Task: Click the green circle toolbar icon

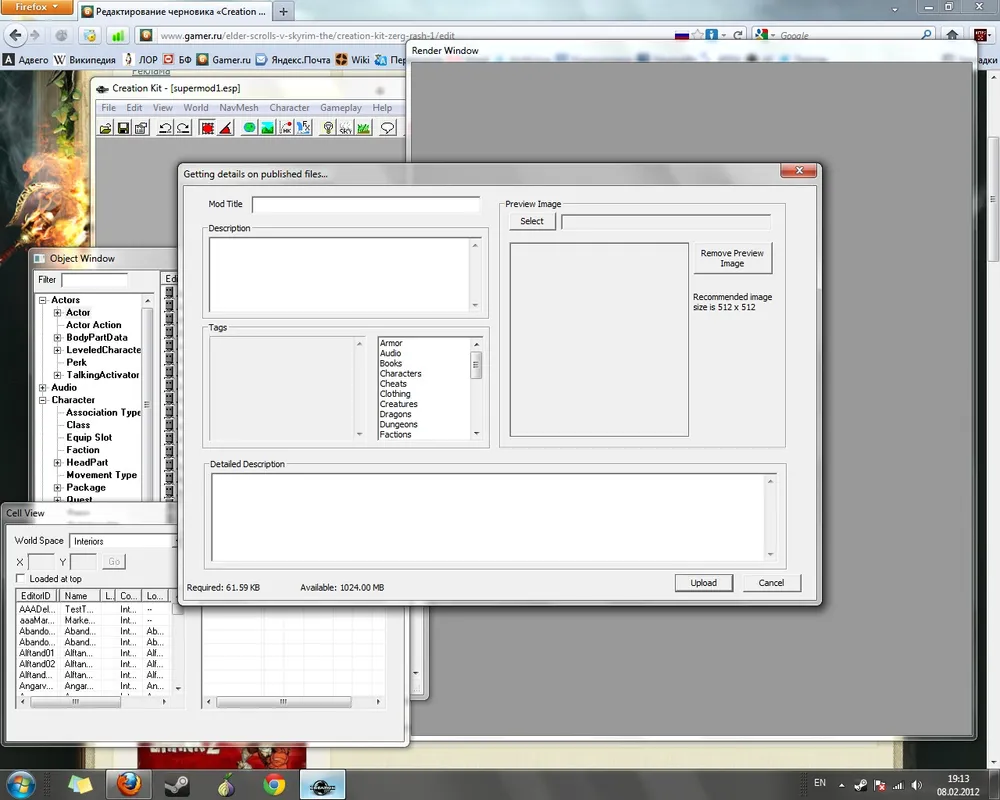Action: (x=250, y=128)
